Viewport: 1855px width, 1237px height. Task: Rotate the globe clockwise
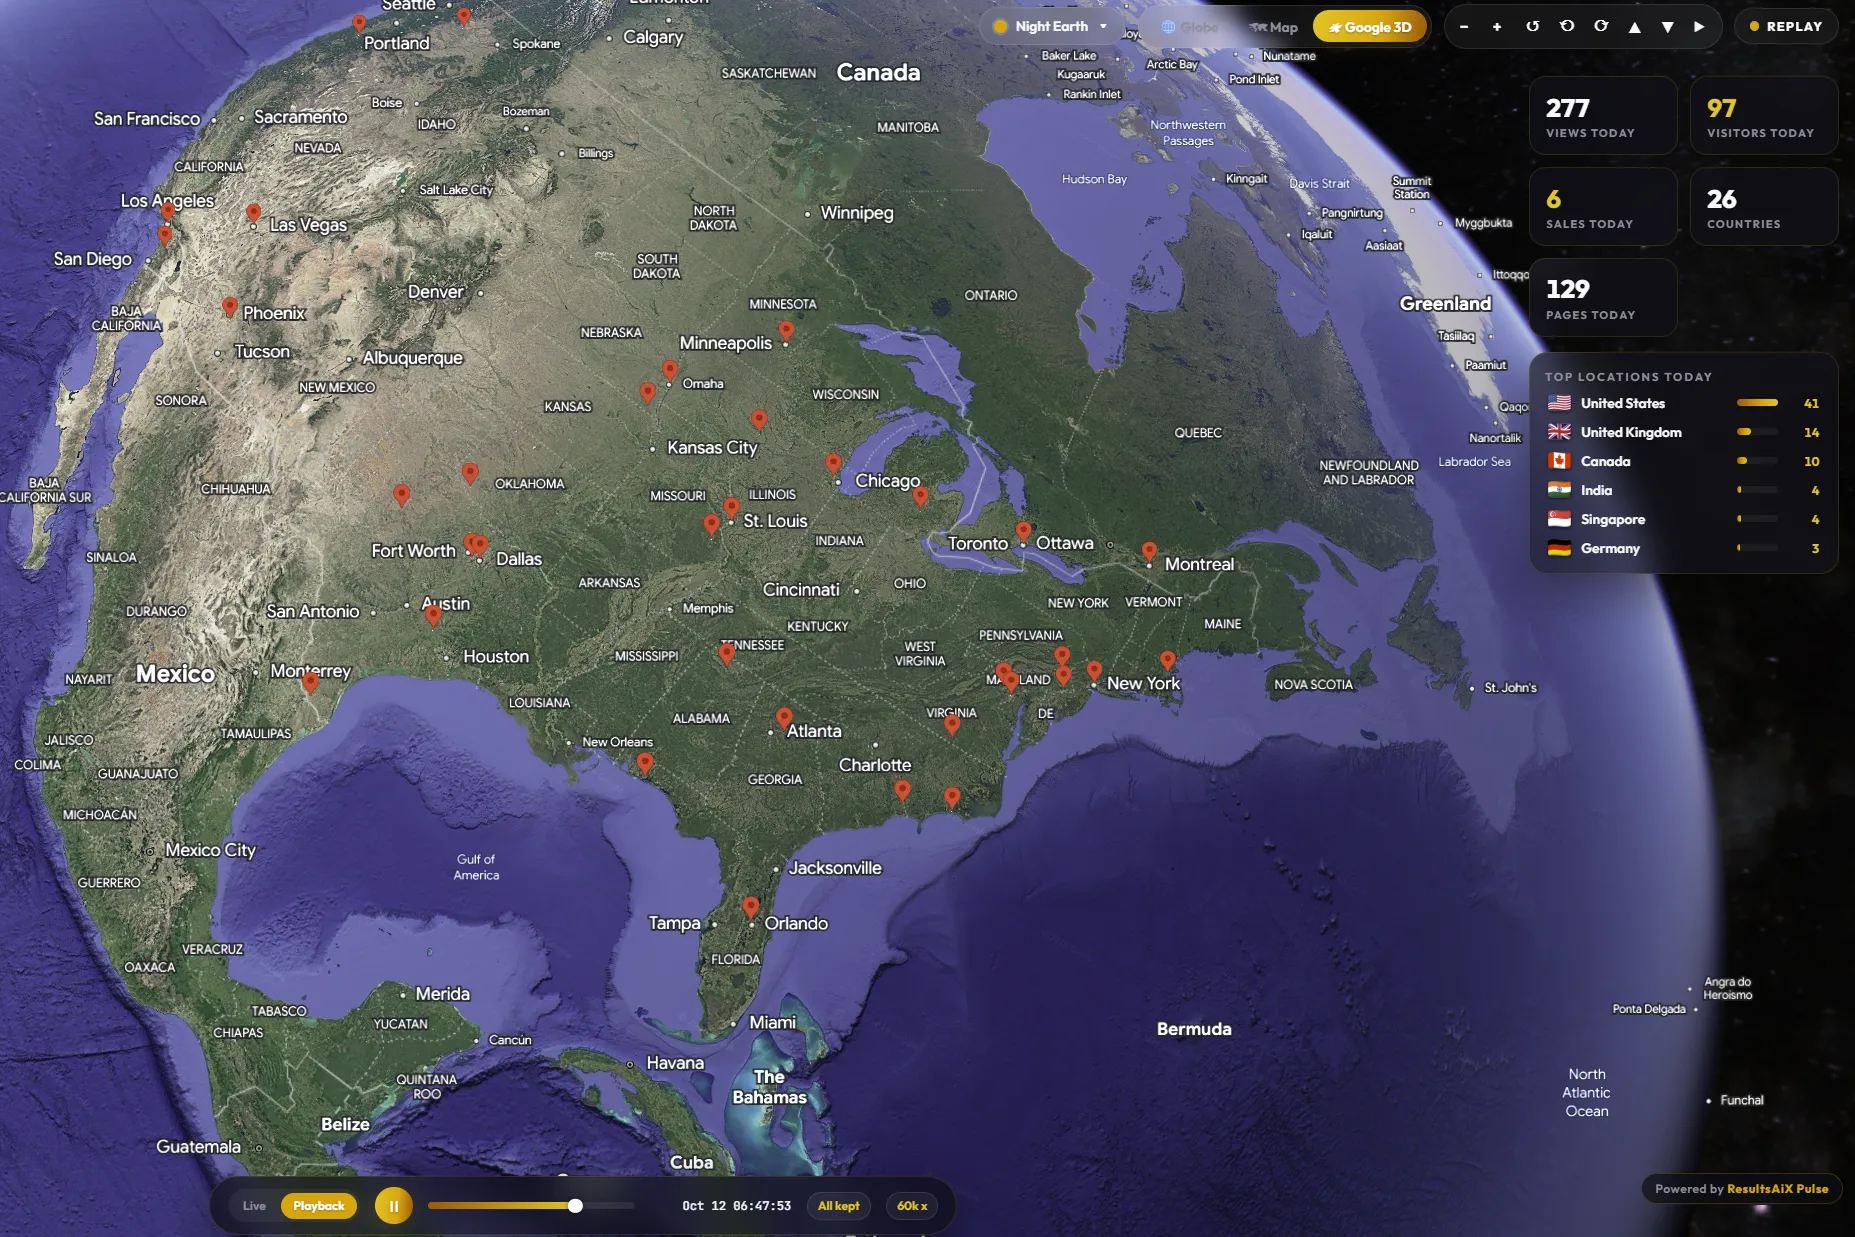(1601, 27)
